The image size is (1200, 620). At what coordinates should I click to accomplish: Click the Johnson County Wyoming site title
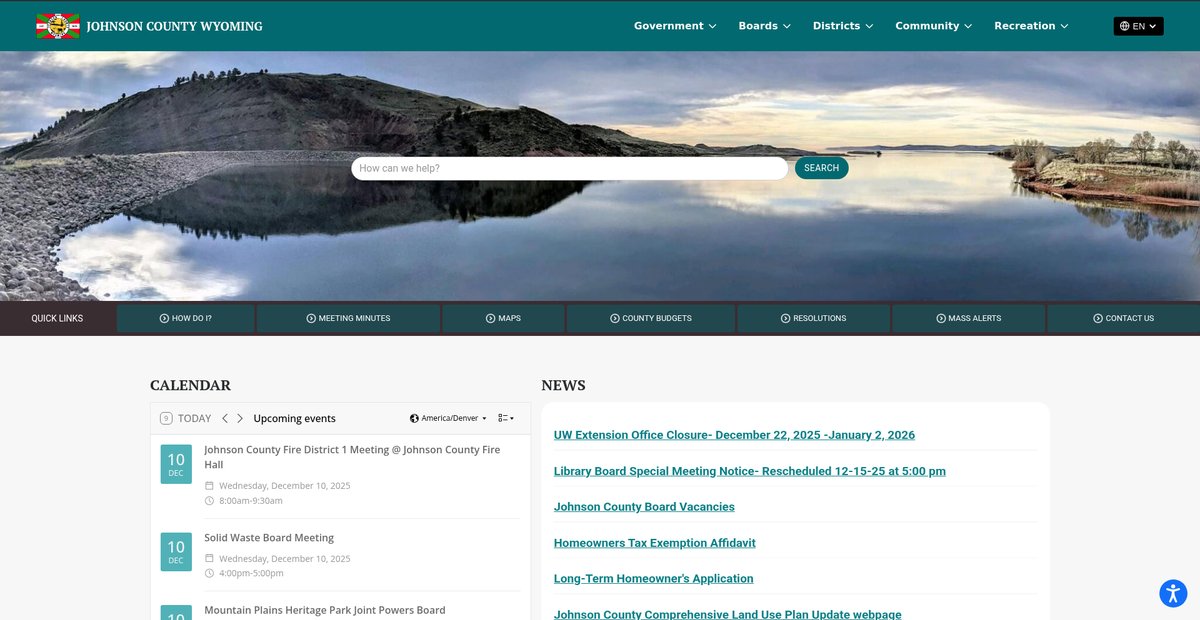click(x=174, y=26)
